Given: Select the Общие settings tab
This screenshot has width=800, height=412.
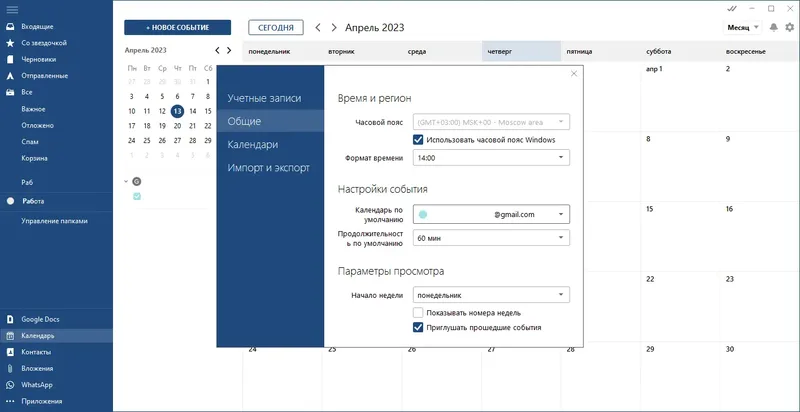Looking at the screenshot, I should click(x=270, y=121).
